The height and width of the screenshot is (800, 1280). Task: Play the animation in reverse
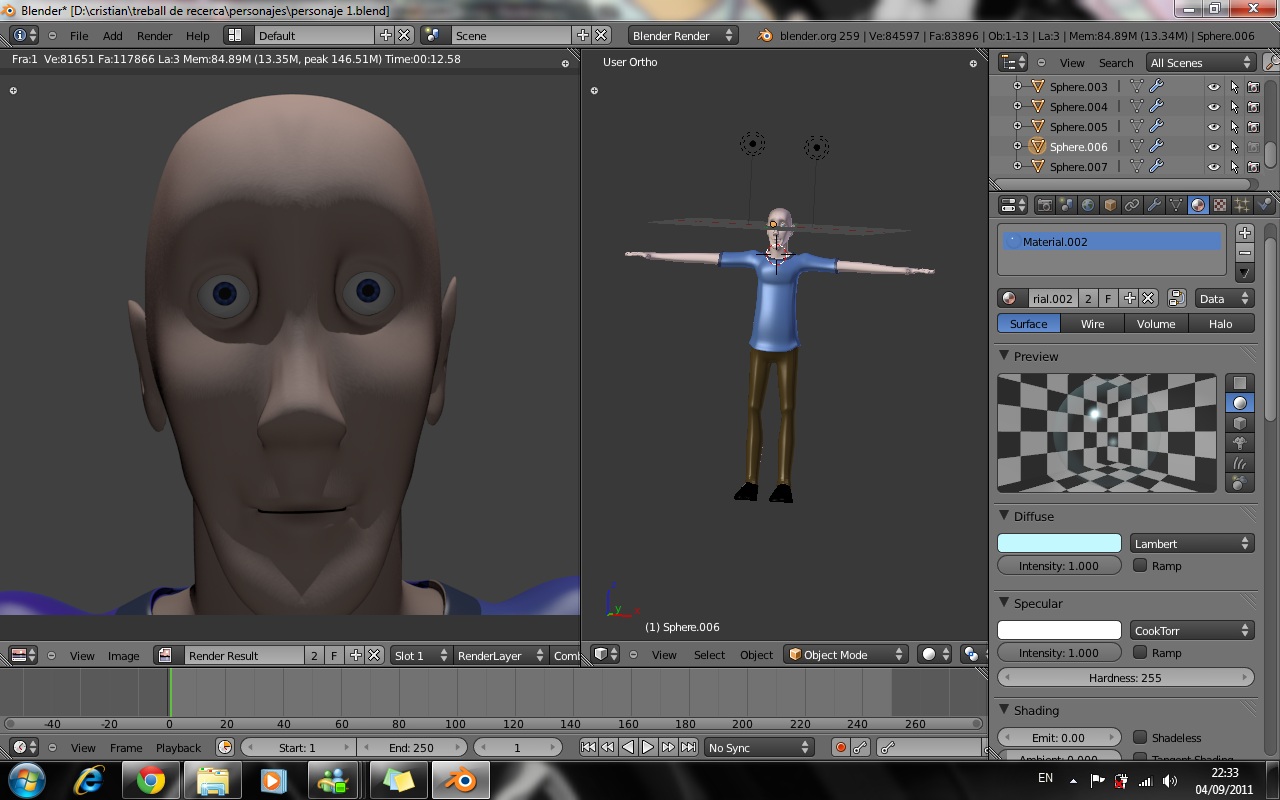[628, 747]
